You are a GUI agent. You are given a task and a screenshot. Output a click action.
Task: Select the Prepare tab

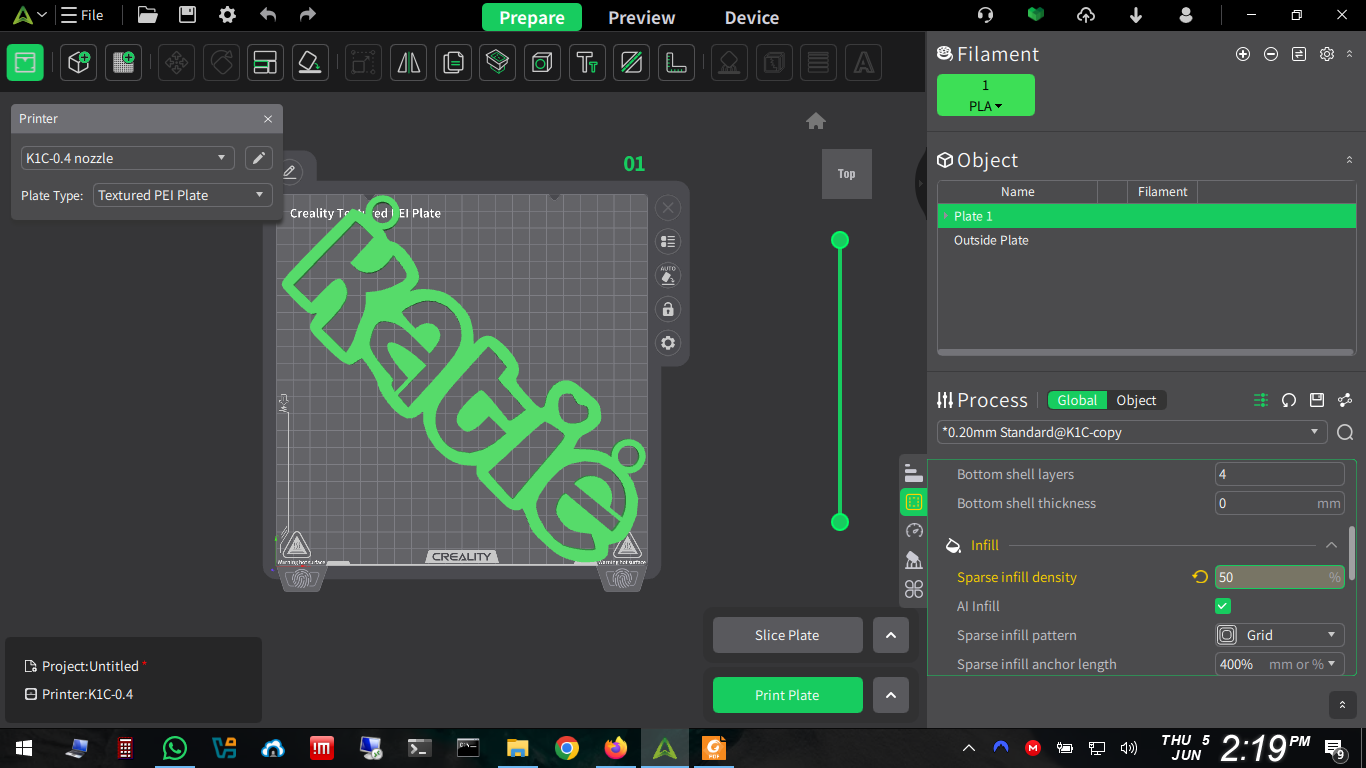click(x=532, y=18)
